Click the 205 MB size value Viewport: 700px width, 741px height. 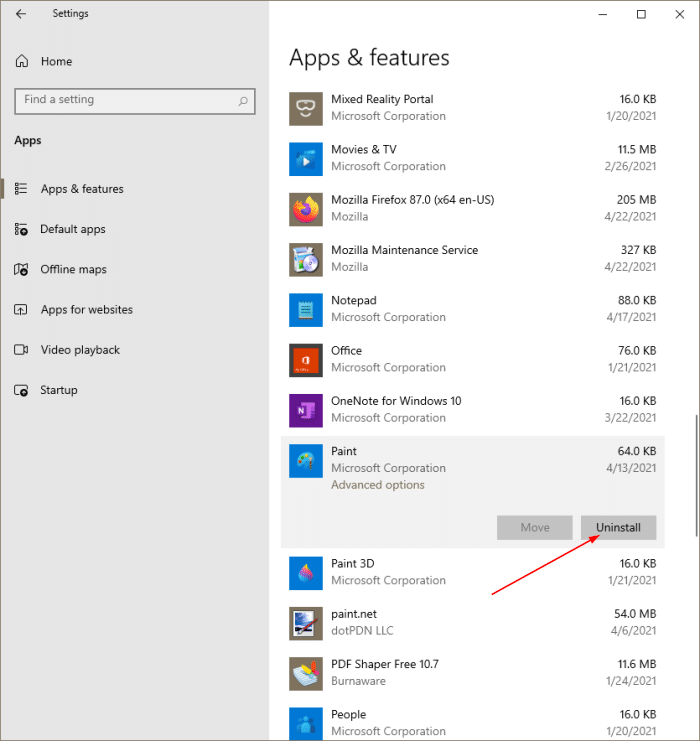coord(636,200)
